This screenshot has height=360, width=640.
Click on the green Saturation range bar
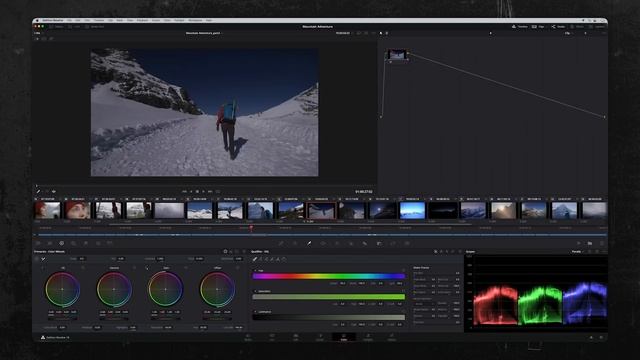[329, 297]
